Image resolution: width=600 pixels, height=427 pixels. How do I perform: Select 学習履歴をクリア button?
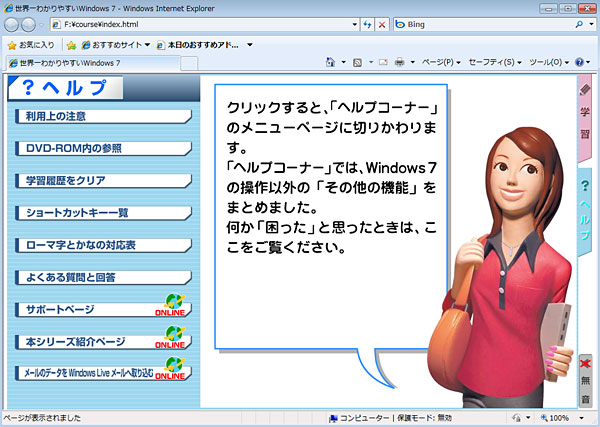(103, 181)
